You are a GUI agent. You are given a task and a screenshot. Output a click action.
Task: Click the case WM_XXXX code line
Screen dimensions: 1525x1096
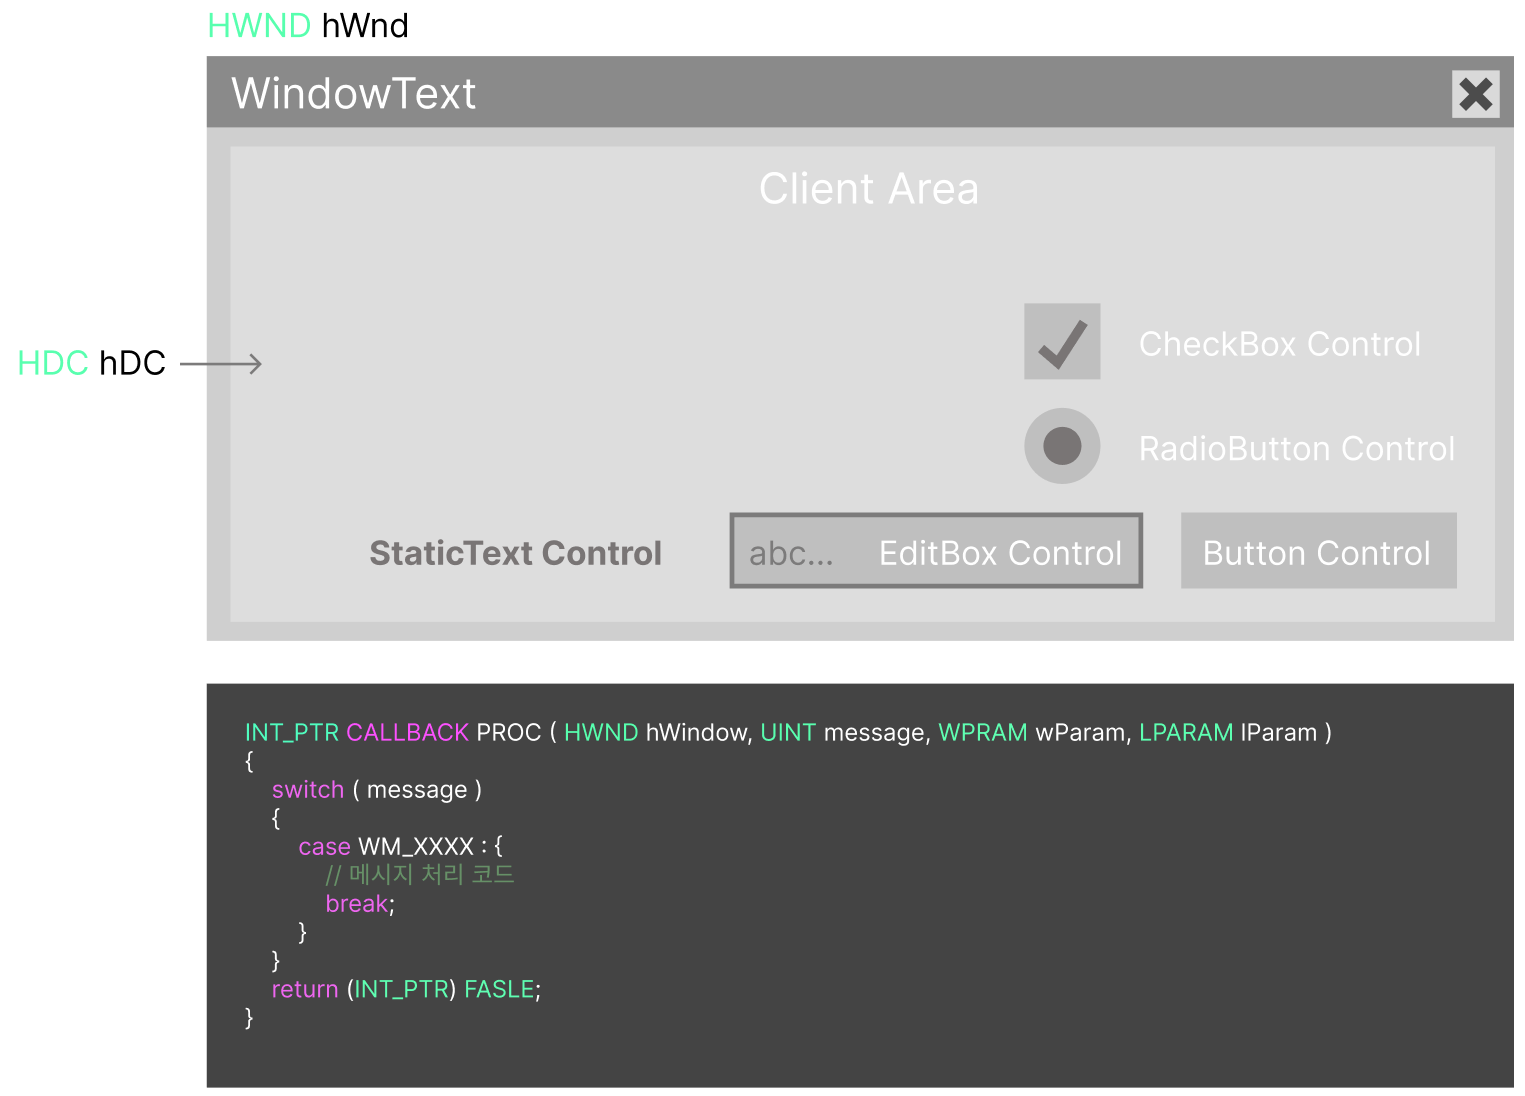point(400,847)
